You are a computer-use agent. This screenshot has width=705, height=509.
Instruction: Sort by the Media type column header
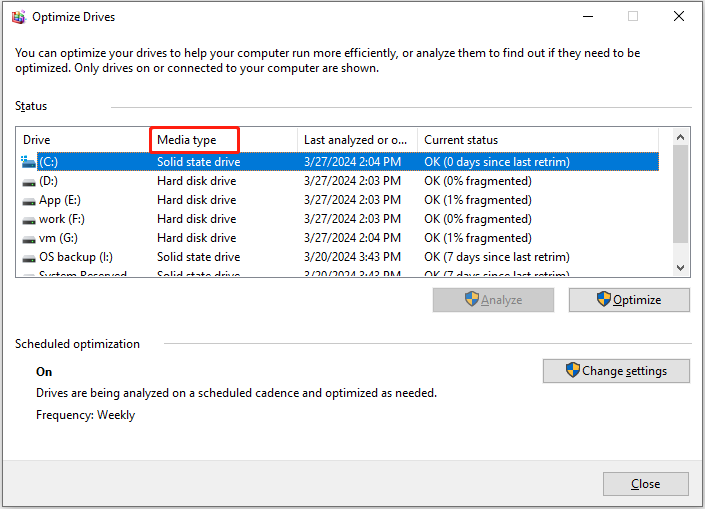tap(223, 140)
